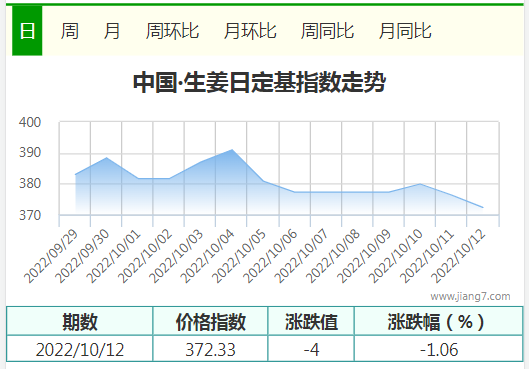Image resolution: width=529 pixels, height=369 pixels.
Task: Select the 日 daily tab
Action: point(27,31)
